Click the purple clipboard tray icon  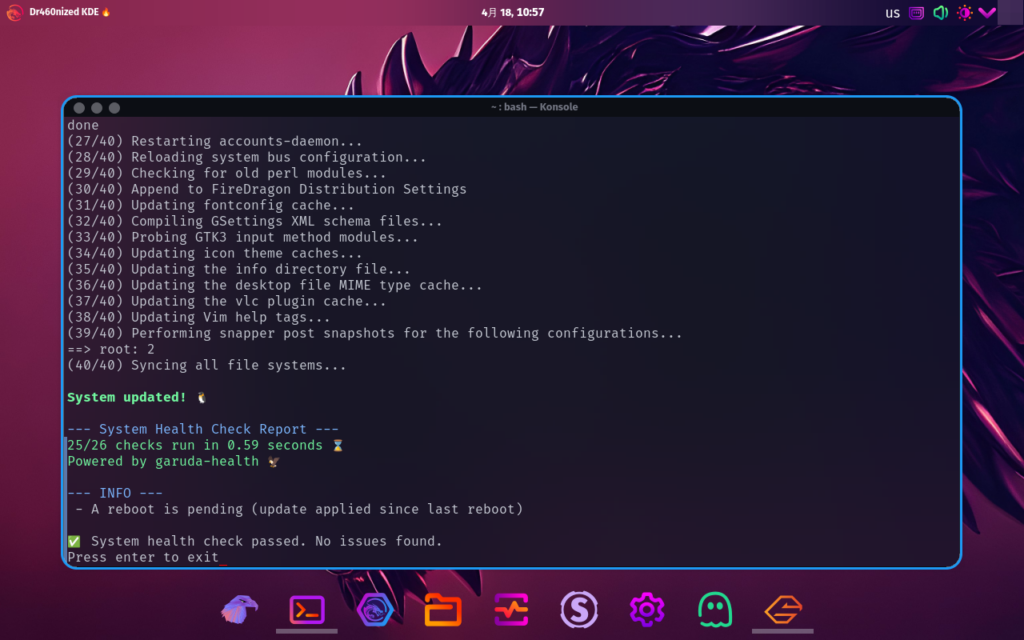pos(916,13)
